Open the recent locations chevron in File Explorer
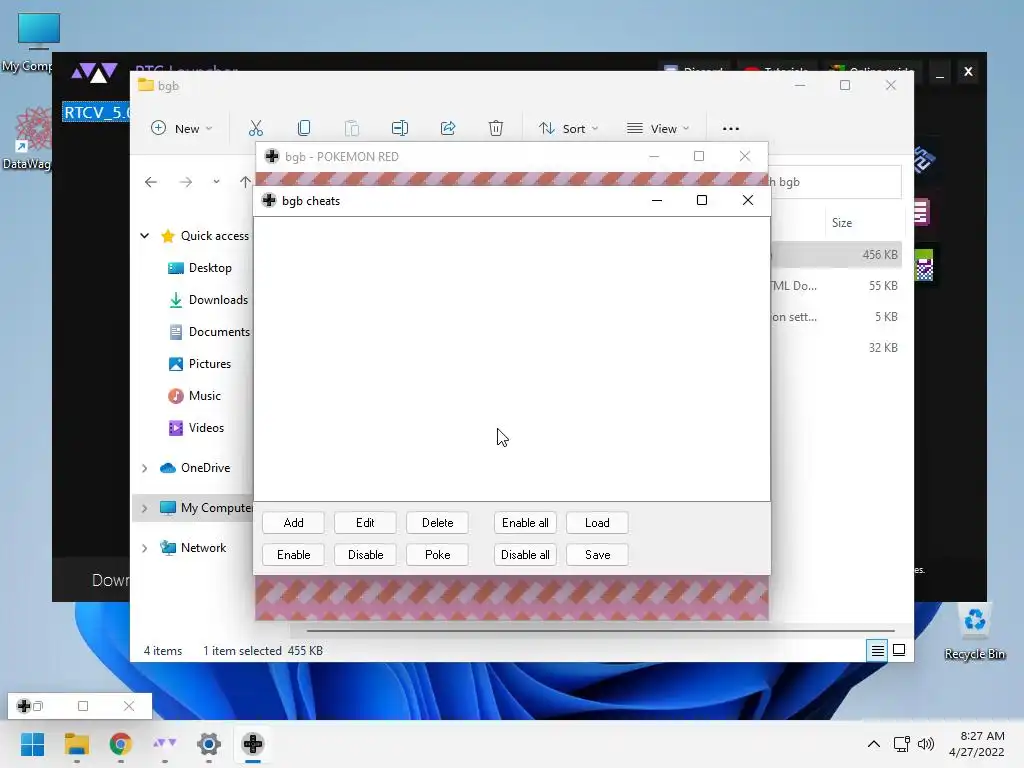This screenshot has width=1024, height=768. point(216,182)
